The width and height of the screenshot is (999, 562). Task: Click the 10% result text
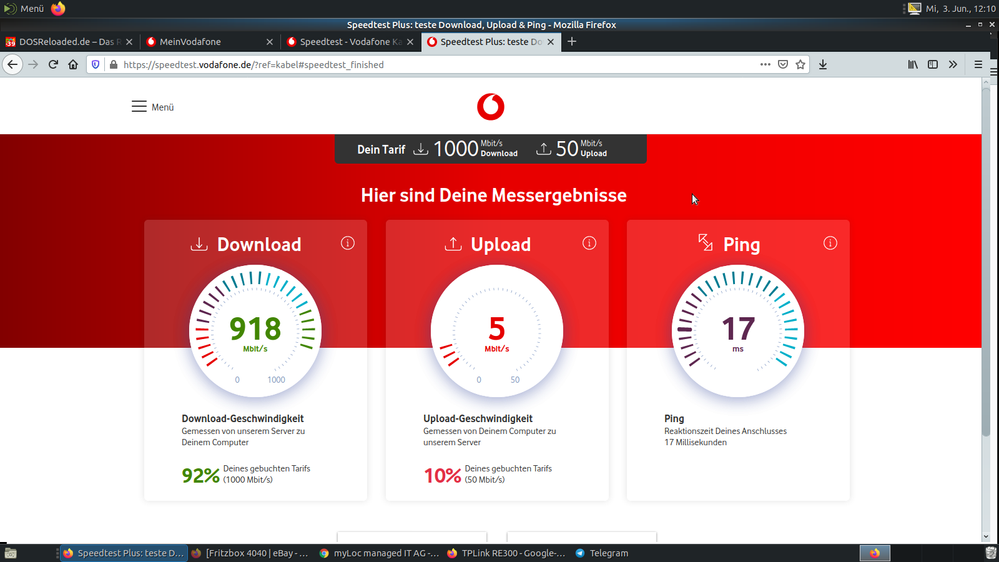click(442, 475)
